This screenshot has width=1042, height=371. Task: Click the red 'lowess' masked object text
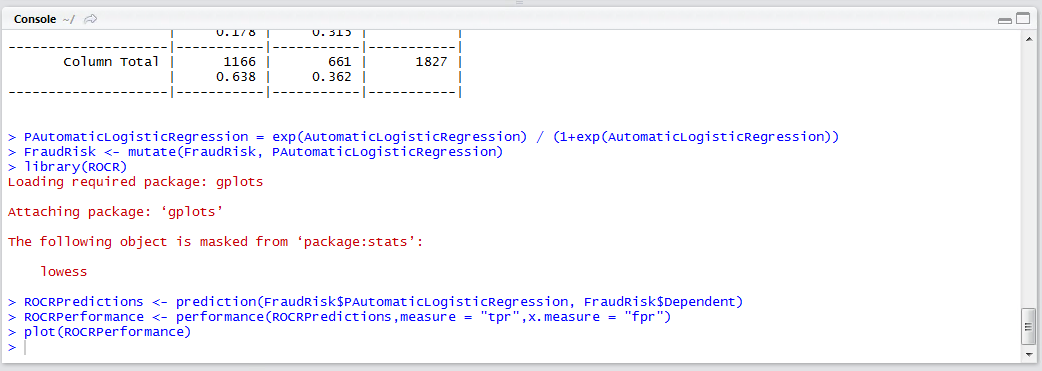64,271
